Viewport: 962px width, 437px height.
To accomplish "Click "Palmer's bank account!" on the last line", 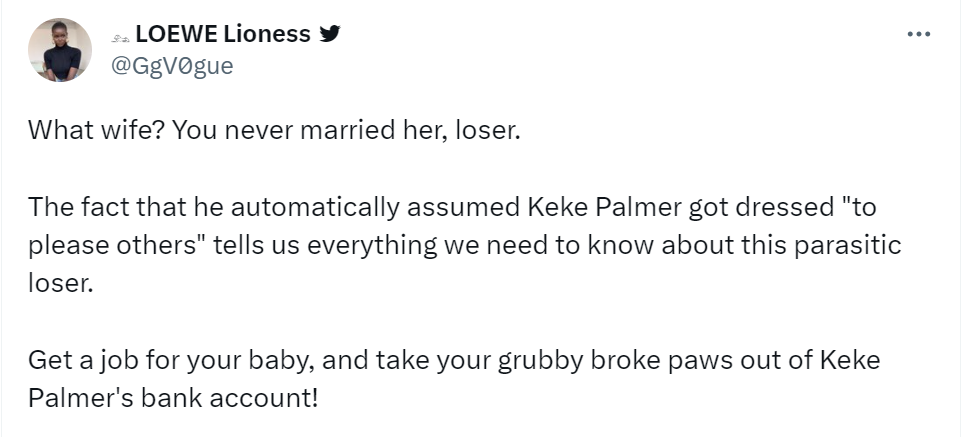I will tap(173, 398).
